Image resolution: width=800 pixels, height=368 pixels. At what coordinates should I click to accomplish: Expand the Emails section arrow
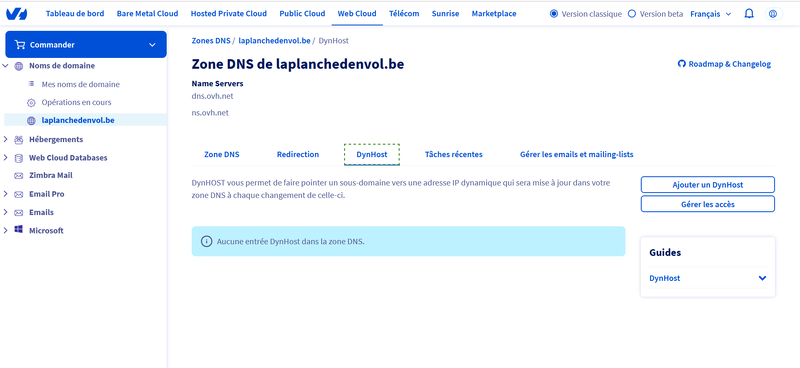pos(6,212)
